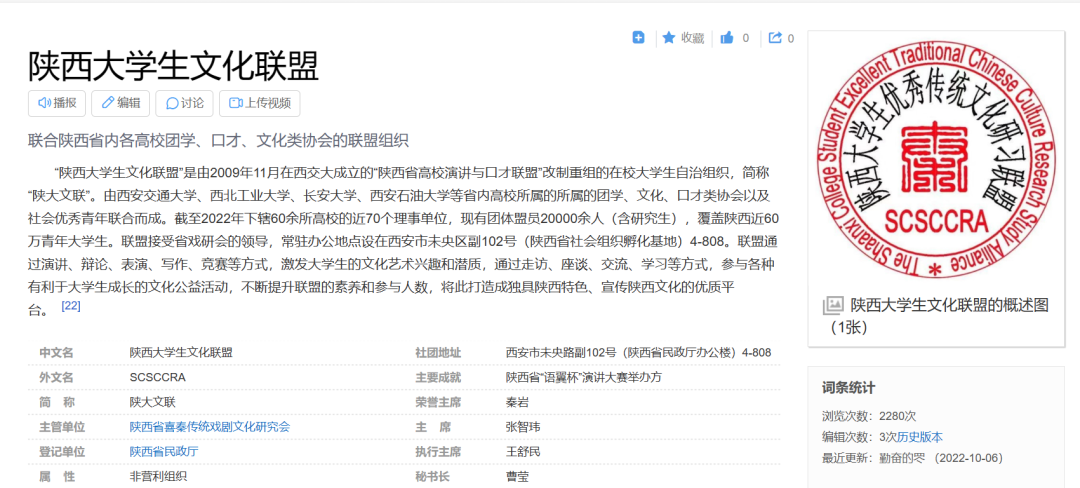This screenshot has height=488, width=1080.
Task: Click the 浏览次数：2280次 entry
Action: 869,416
